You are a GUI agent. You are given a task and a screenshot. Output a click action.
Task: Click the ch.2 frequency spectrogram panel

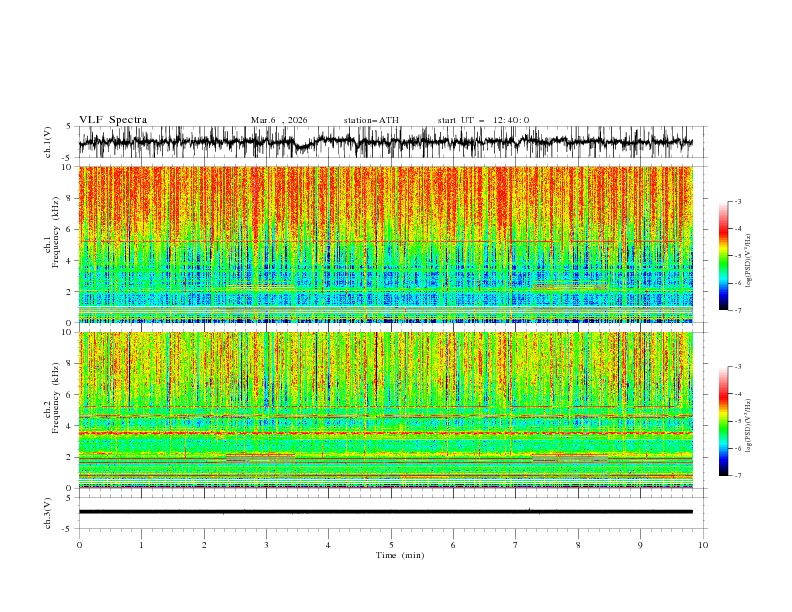(386, 410)
